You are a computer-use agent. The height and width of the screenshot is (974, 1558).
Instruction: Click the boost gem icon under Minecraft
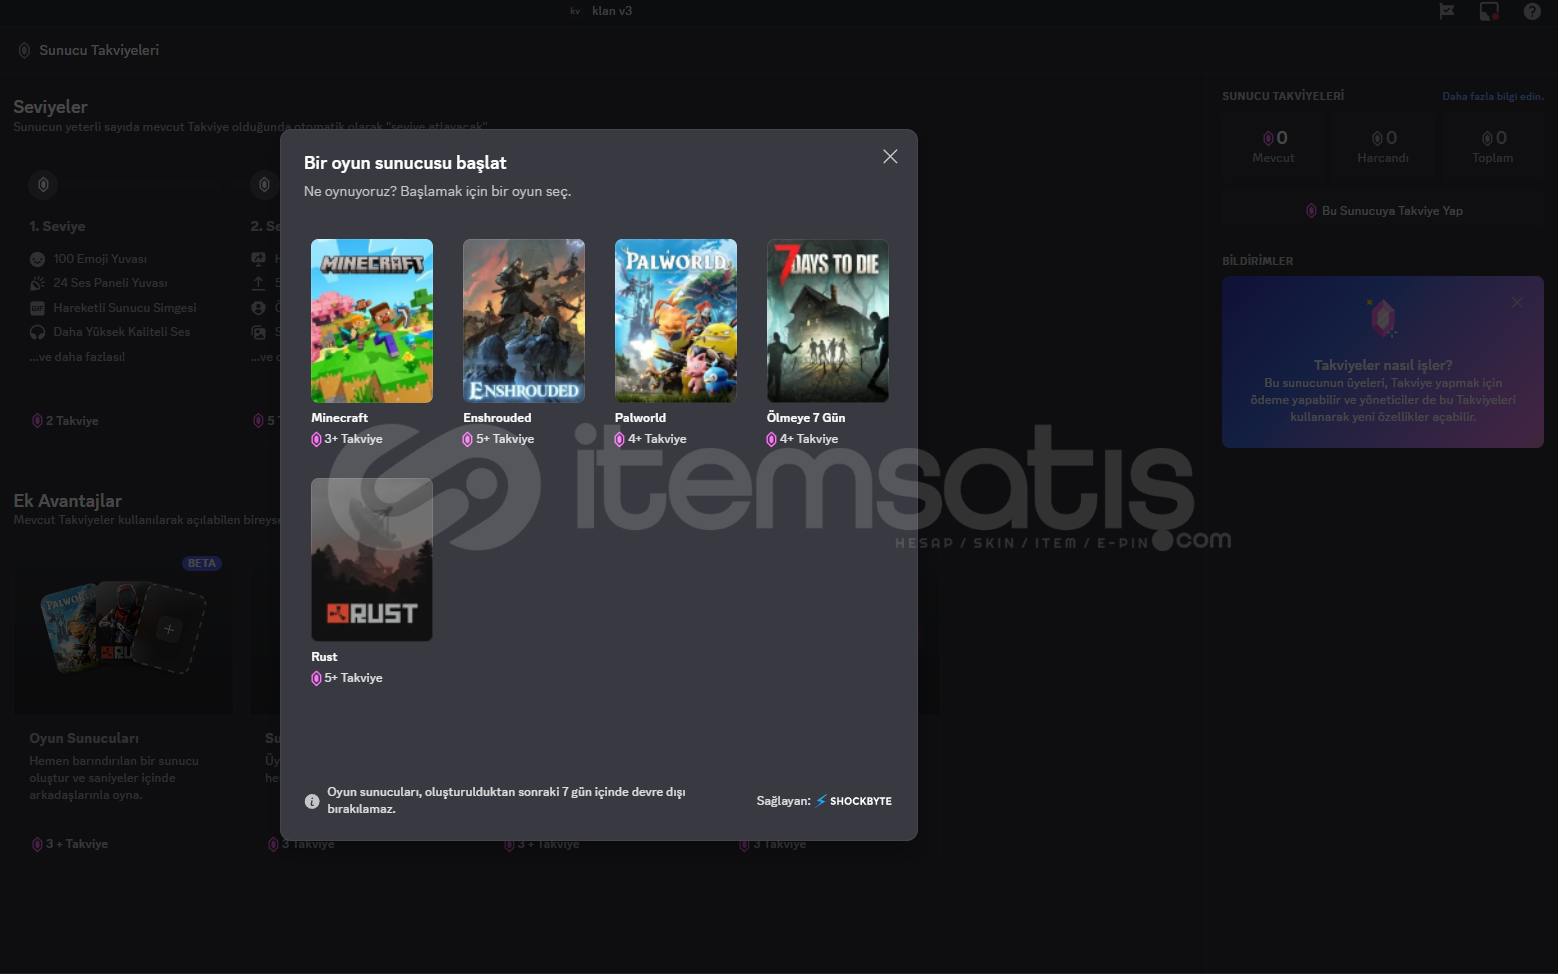(316, 439)
